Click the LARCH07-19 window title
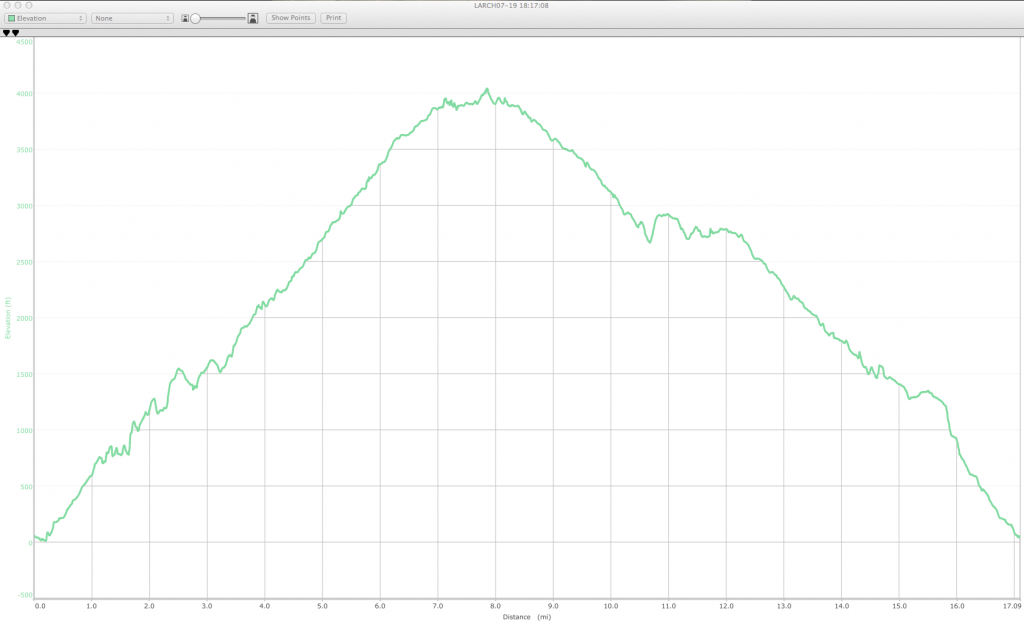This screenshot has width=1024, height=623. (511, 6)
